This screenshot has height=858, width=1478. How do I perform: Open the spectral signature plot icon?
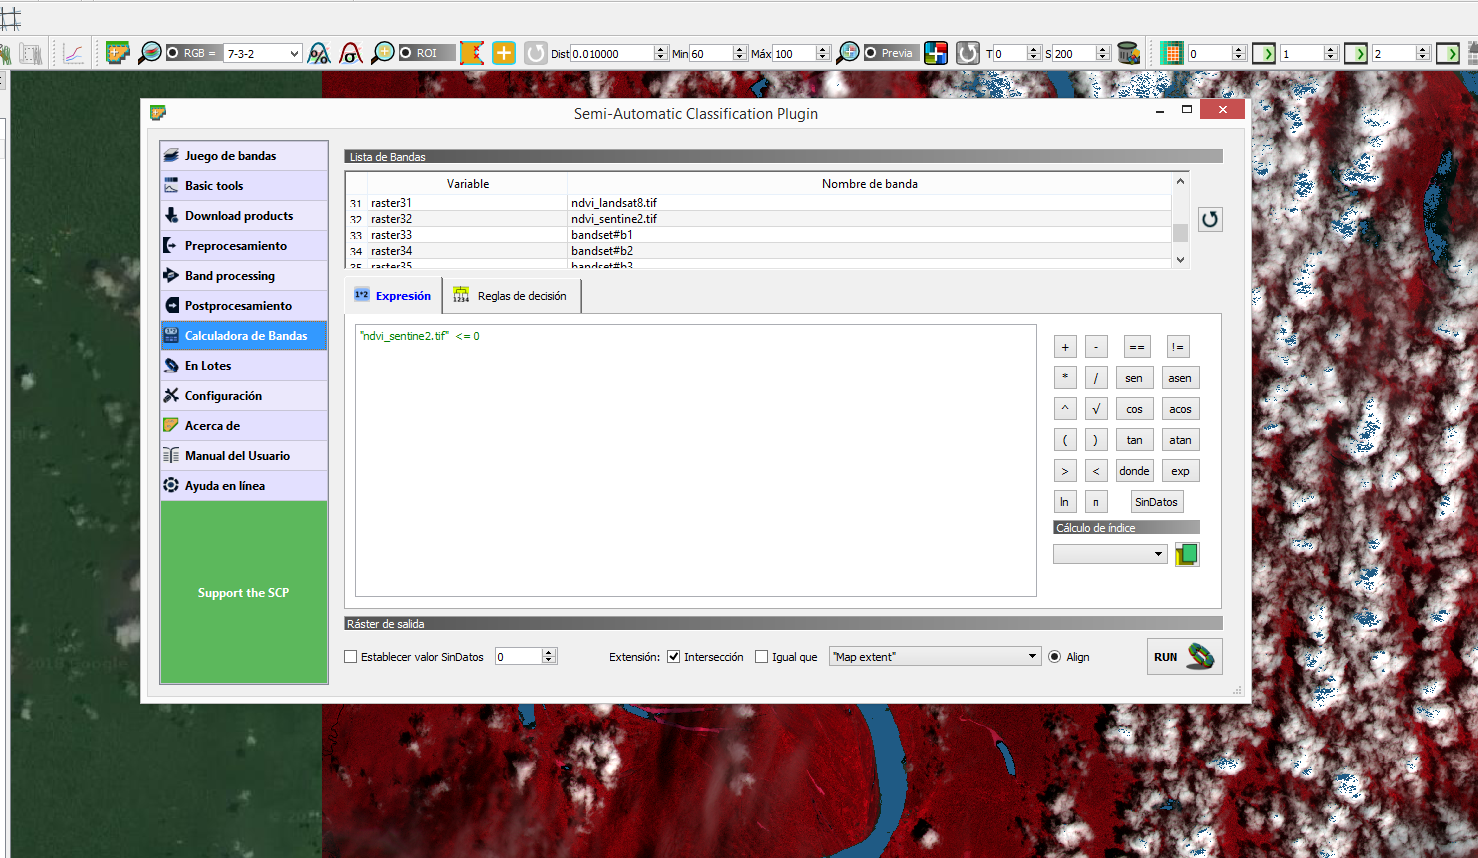click(73, 53)
